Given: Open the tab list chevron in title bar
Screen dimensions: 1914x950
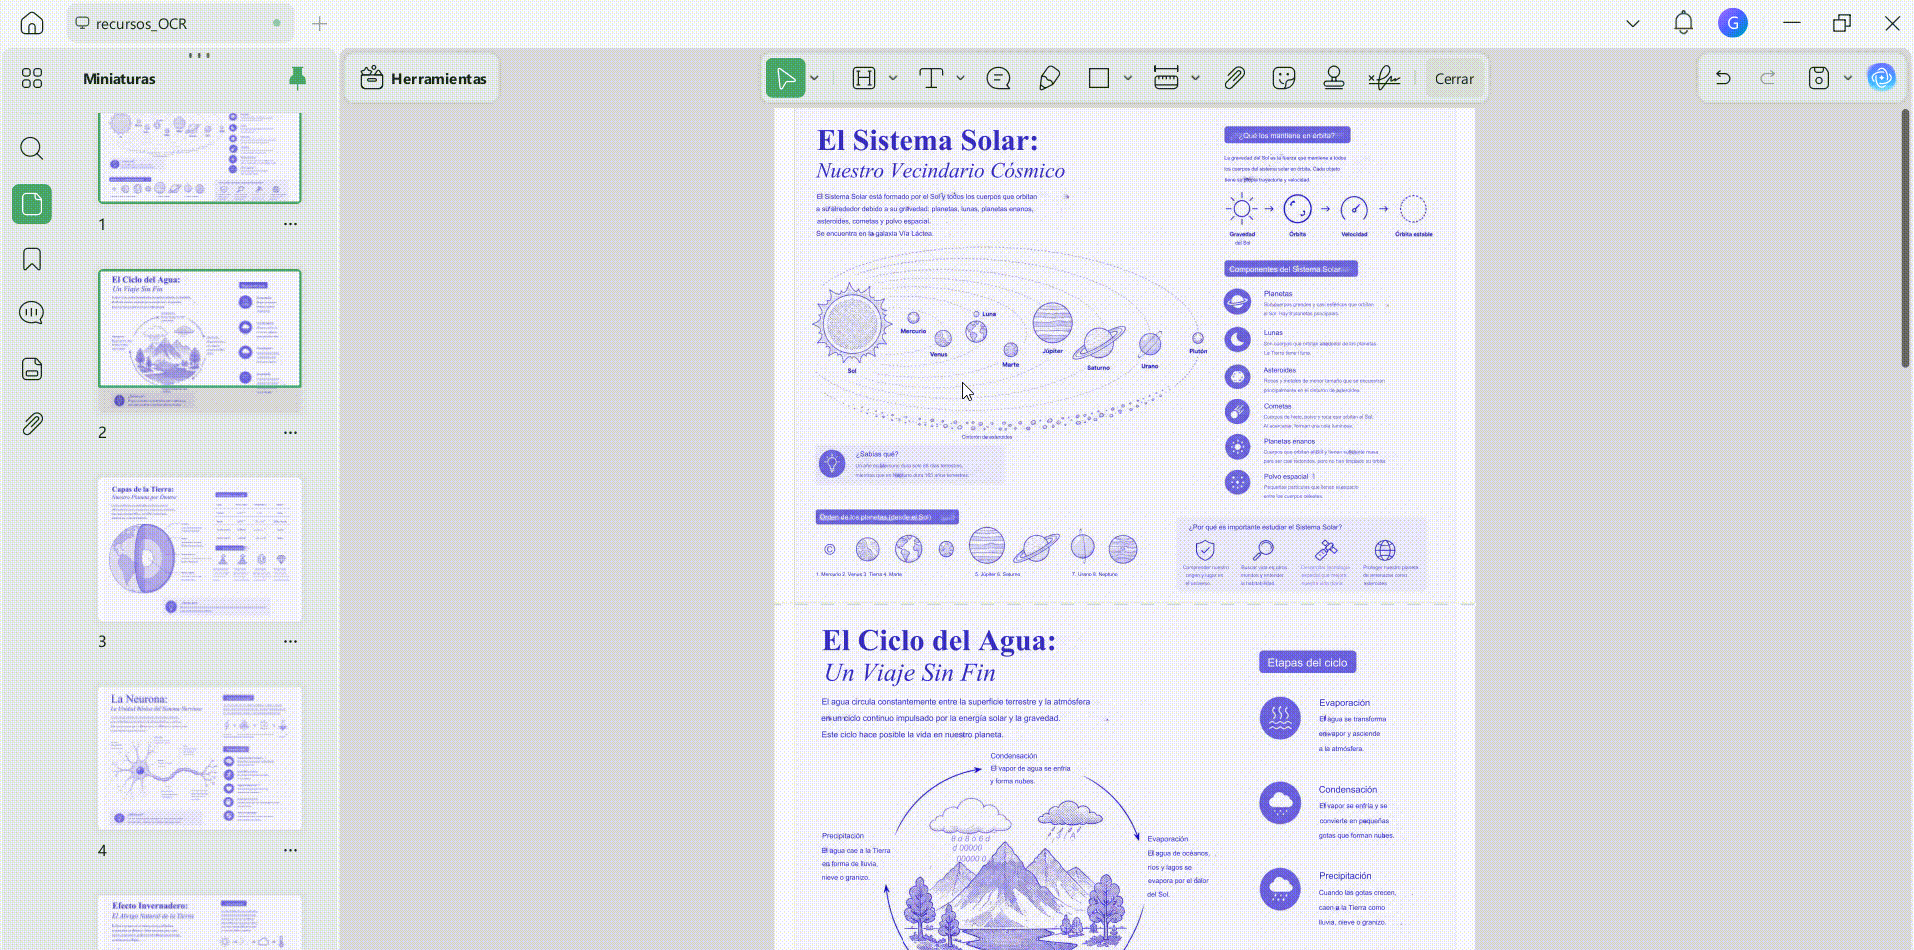Looking at the screenshot, I should point(1633,23).
